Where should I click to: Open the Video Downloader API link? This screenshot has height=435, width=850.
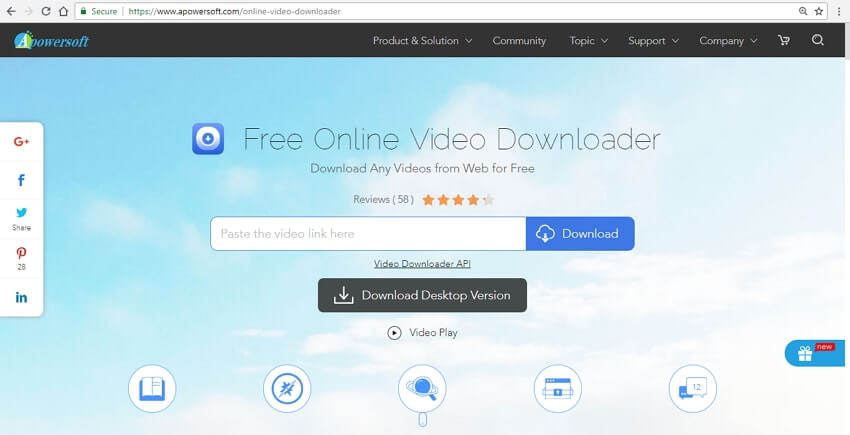click(x=422, y=264)
